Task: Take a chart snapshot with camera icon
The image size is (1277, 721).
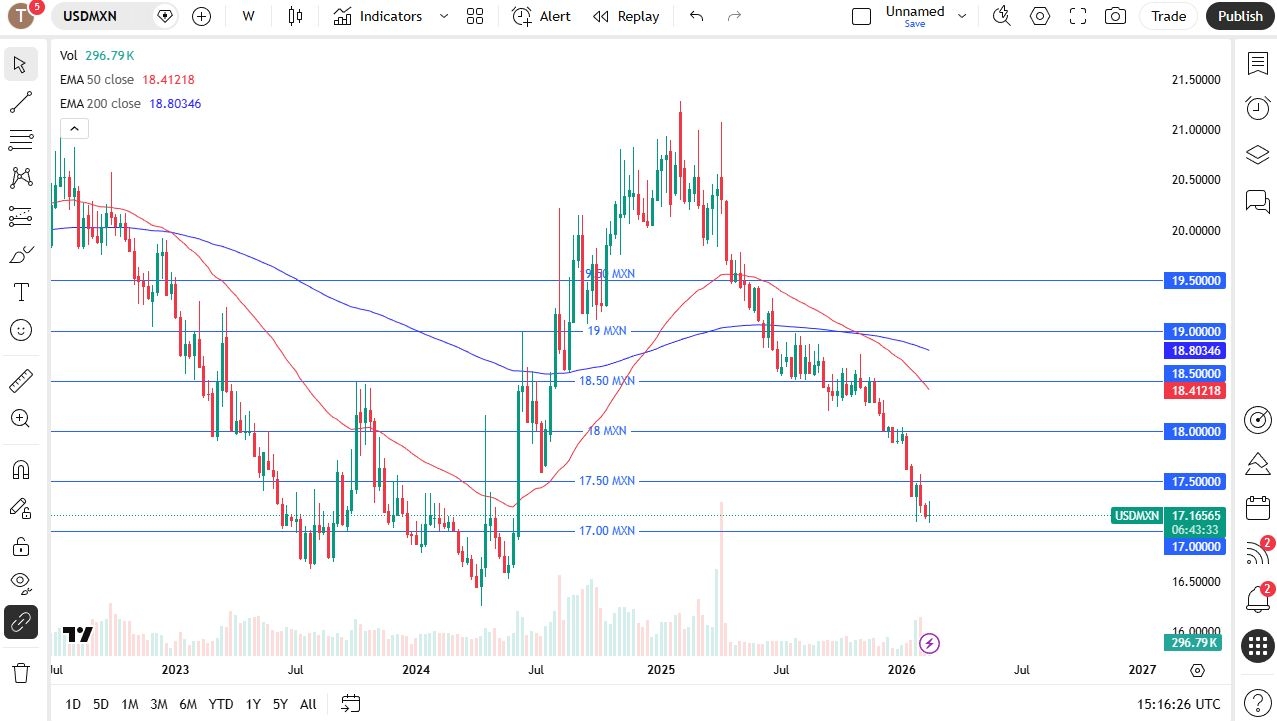Action: coord(1115,16)
